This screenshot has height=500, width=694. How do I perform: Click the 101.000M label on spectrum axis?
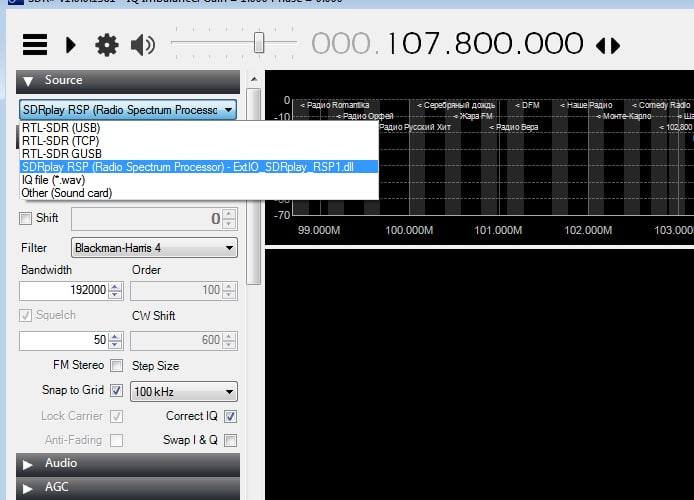point(498,231)
